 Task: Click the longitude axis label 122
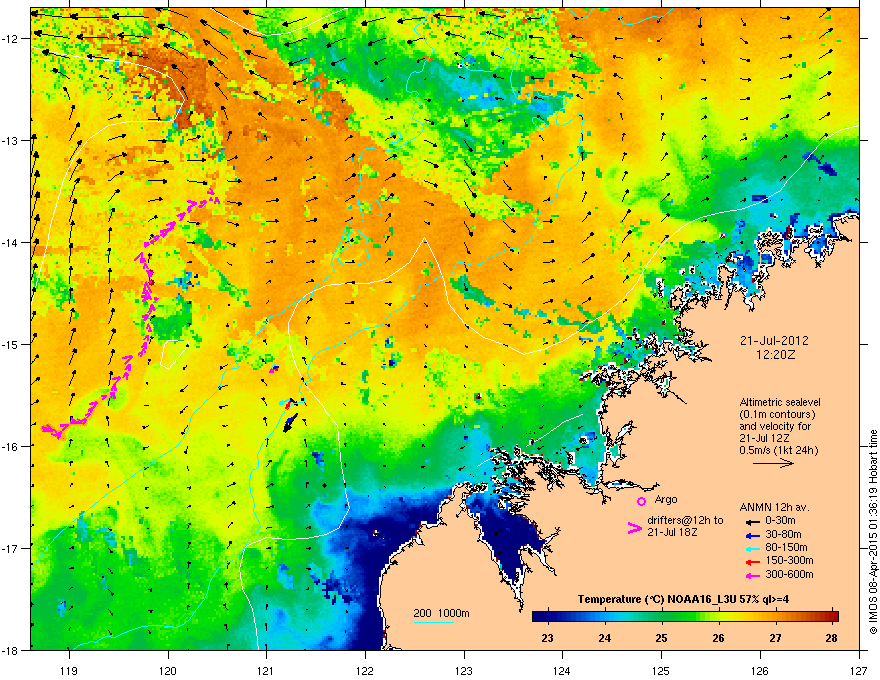click(x=365, y=670)
